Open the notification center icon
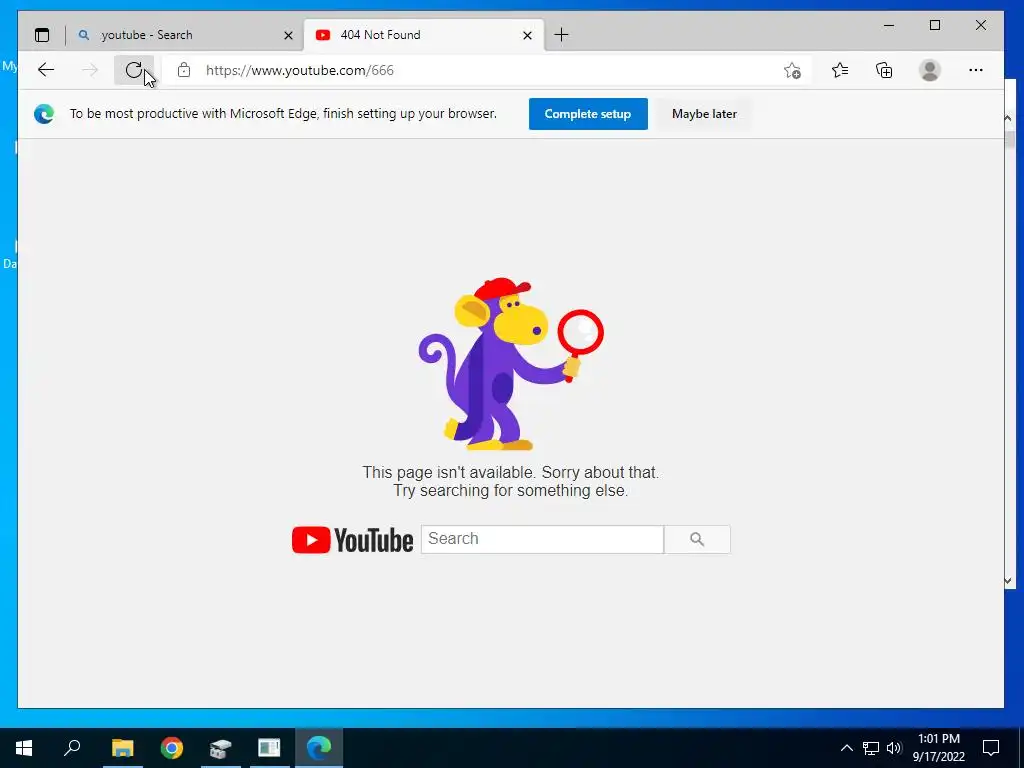This screenshot has width=1024, height=768. pos(991,748)
